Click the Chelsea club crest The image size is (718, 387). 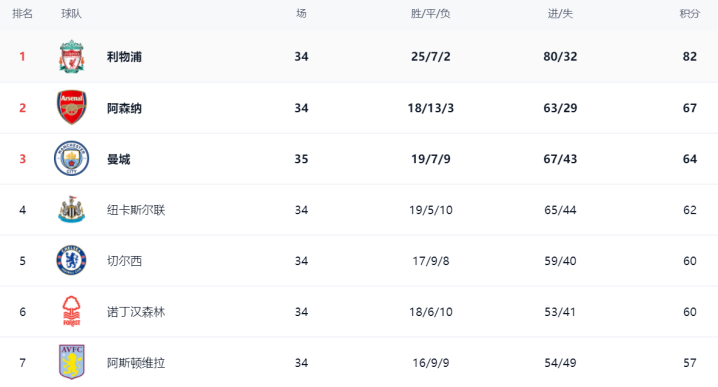click(71, 260)
